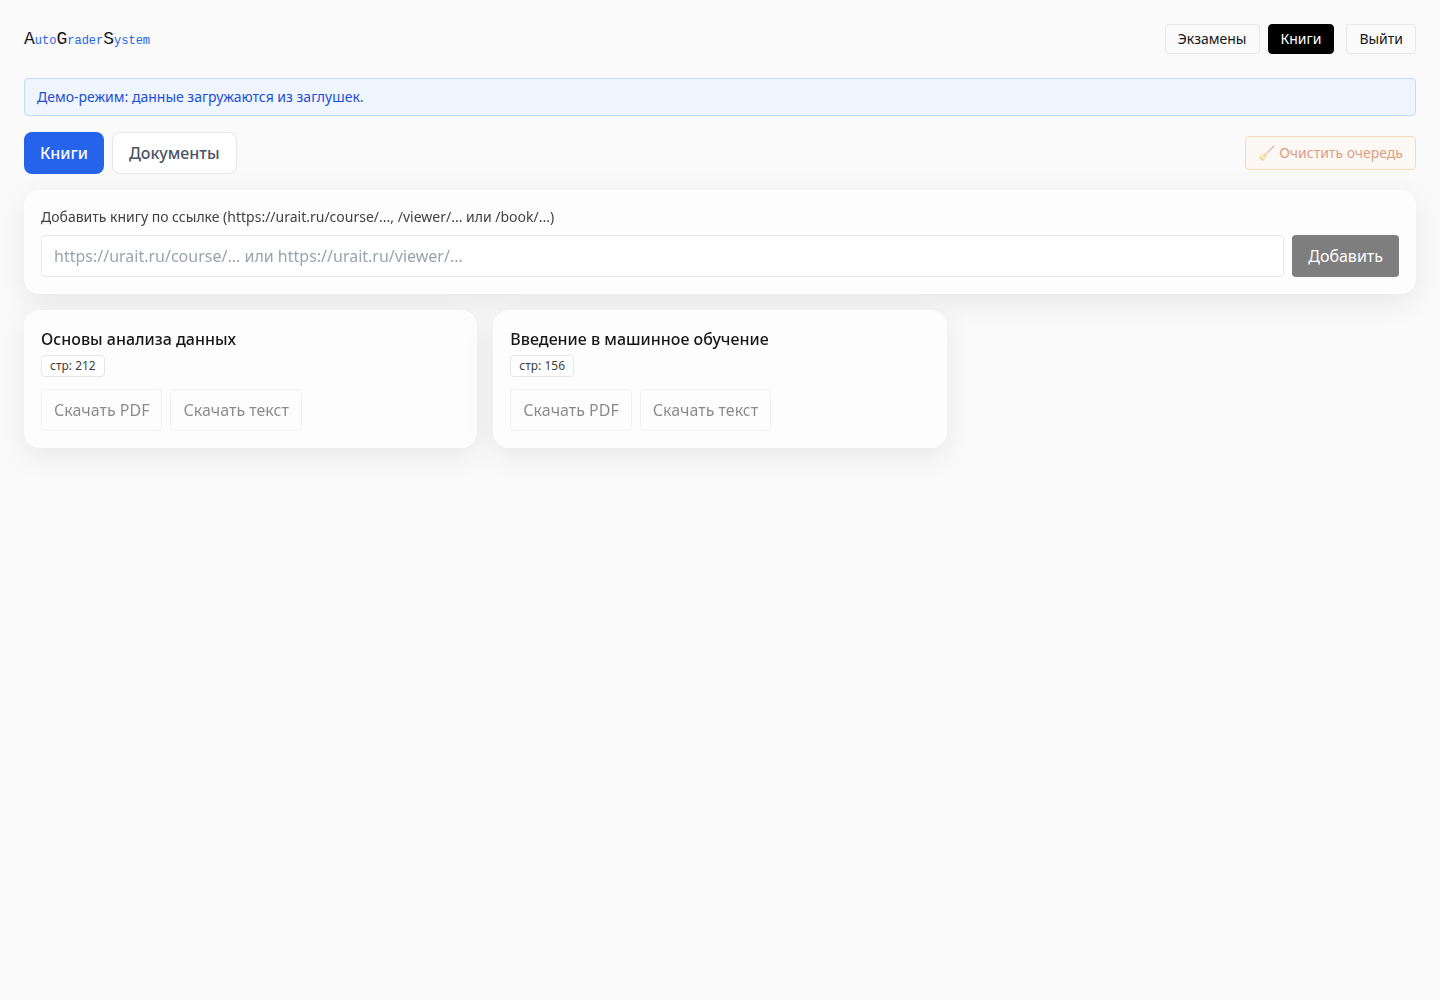Click the Выйти logout button
This screenshot has width=1440, height=1000.
(1381, 39)
